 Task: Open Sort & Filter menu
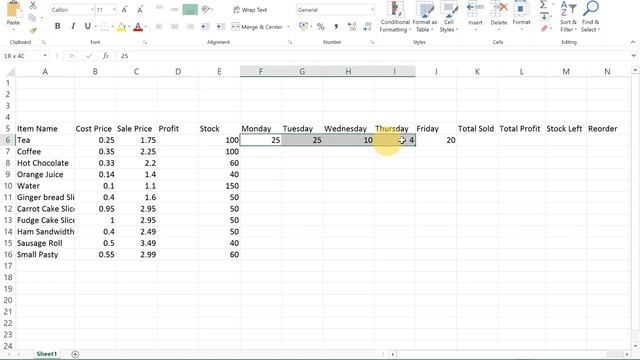pyautogui.click(x=568, y=17)
